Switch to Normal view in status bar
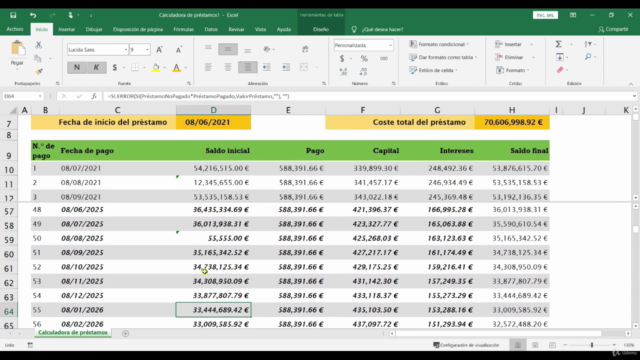The width and height of the screenshot is (640, 360). pyautogui.click(x=518, y=345)
